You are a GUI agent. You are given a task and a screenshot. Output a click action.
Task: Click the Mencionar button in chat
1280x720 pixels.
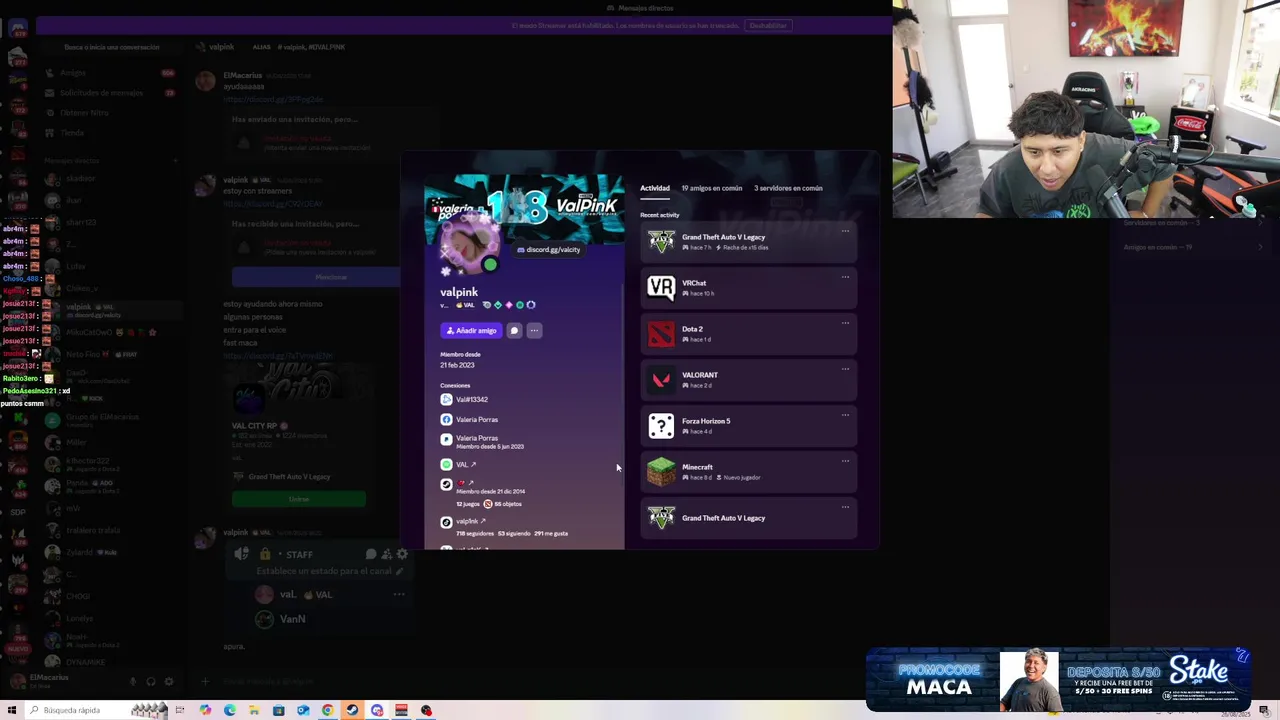(x=331, y=277)
